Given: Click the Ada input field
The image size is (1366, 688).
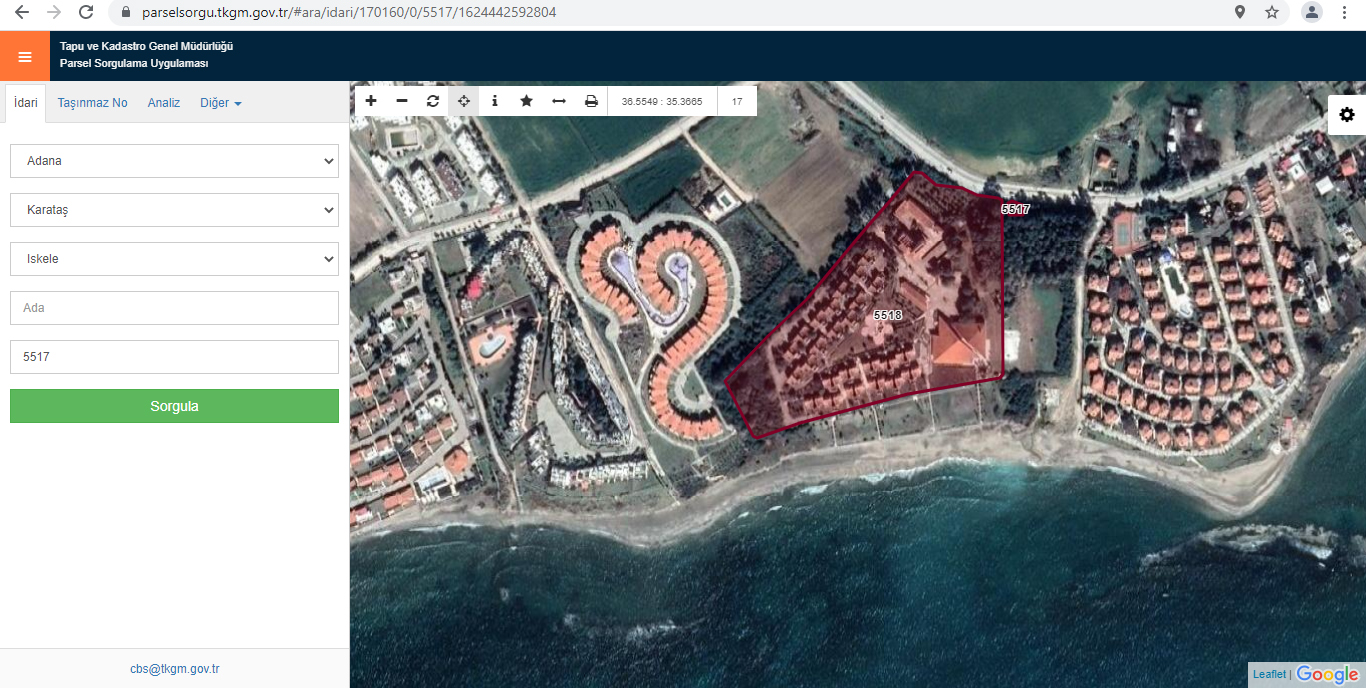Looking at the screenshot, I should [174, 308].
